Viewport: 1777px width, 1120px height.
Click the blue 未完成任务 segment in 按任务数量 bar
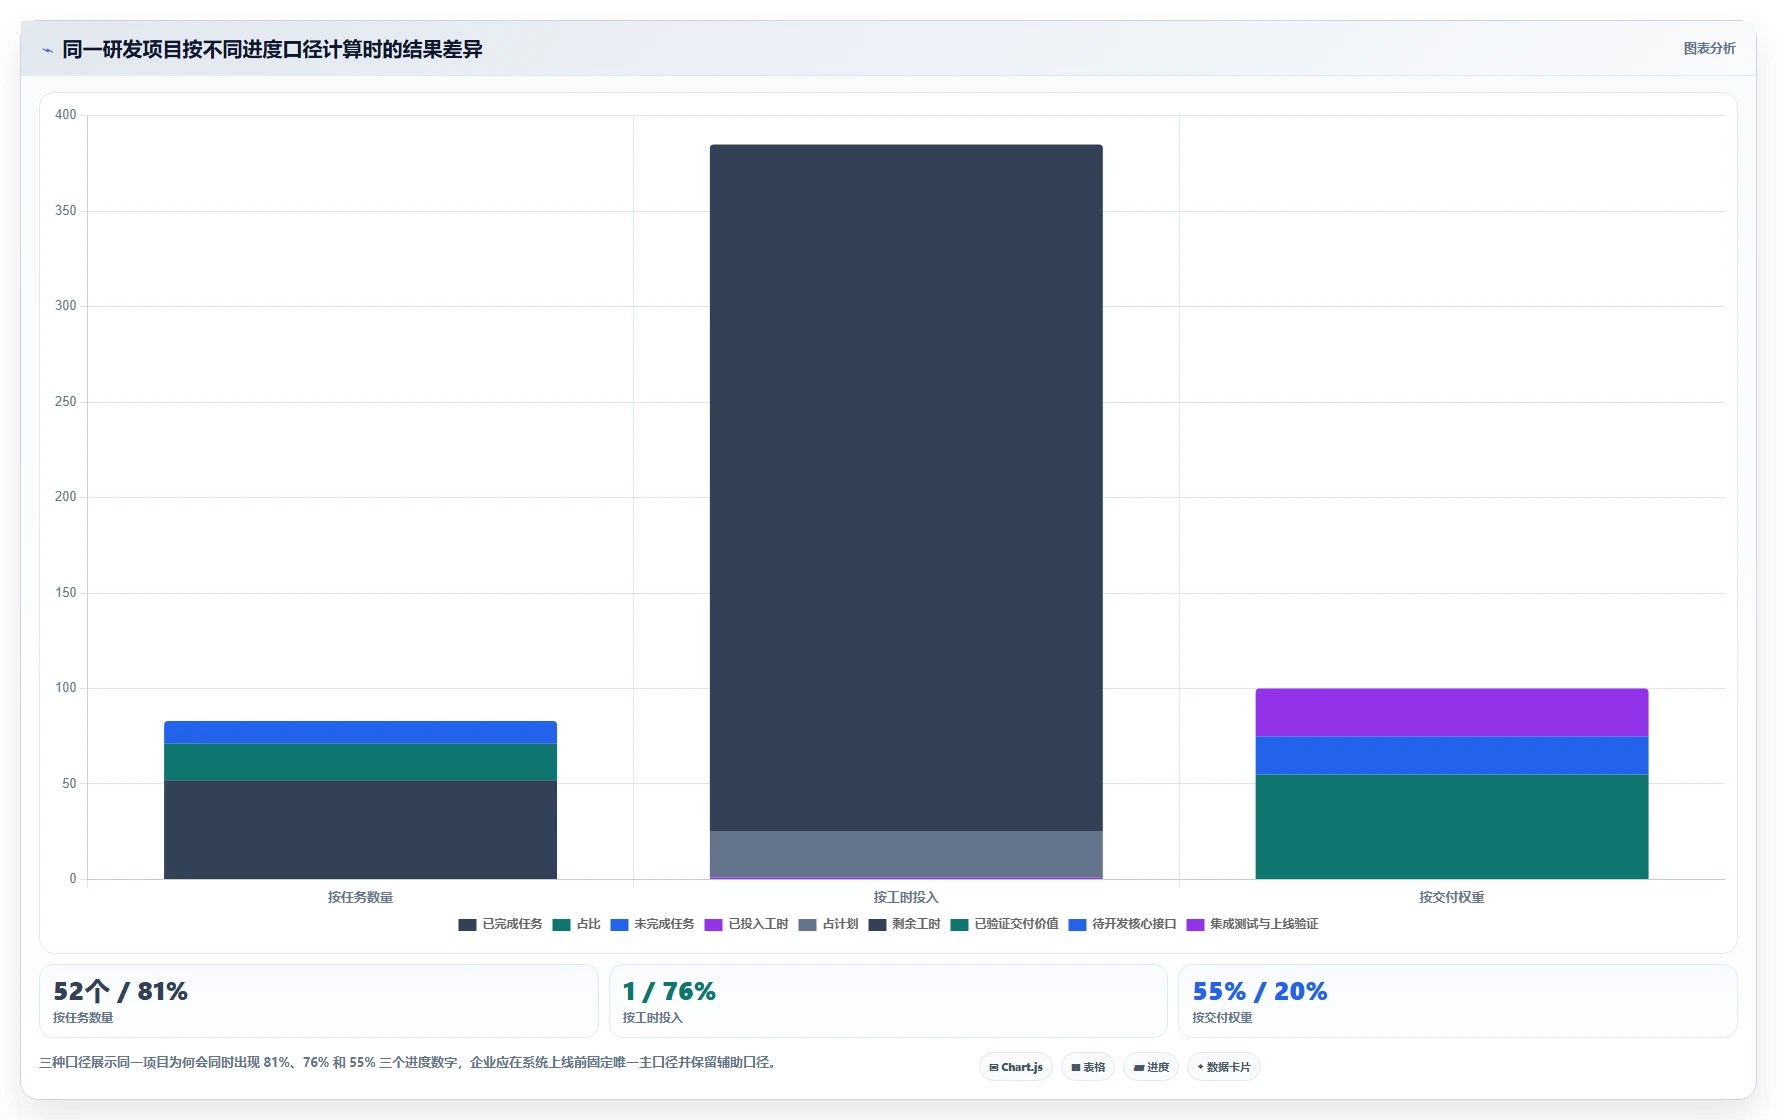tap(360, 732)
